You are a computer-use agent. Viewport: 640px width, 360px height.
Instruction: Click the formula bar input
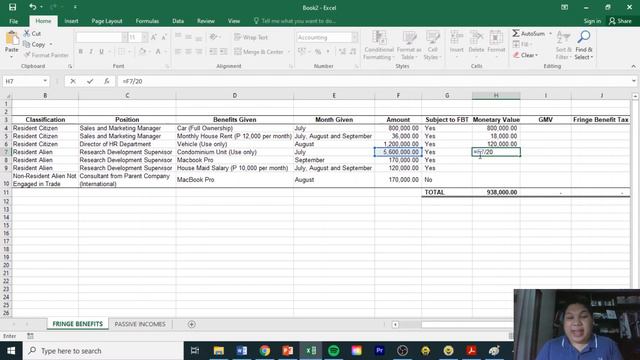(373, 81)
